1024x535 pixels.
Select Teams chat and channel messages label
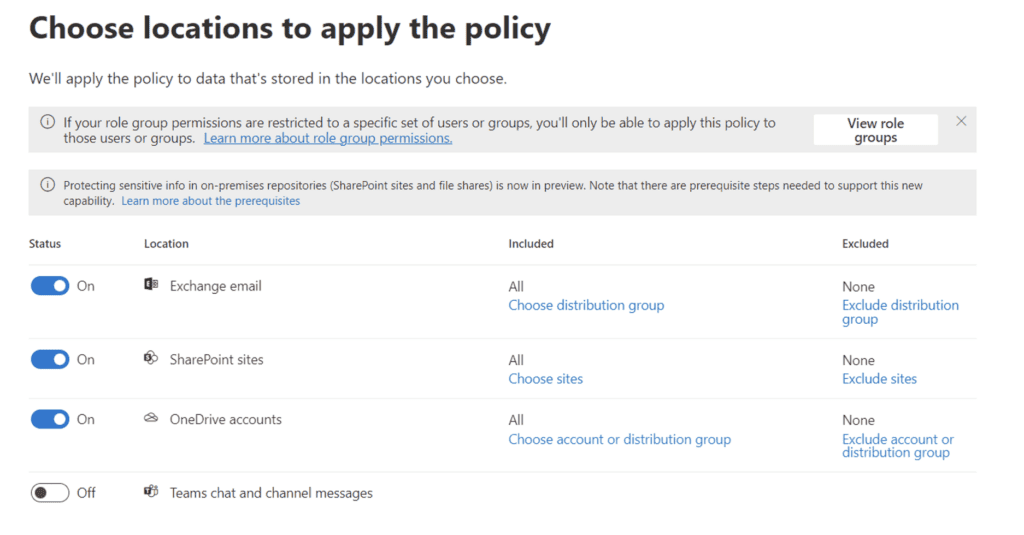[271, 493]
